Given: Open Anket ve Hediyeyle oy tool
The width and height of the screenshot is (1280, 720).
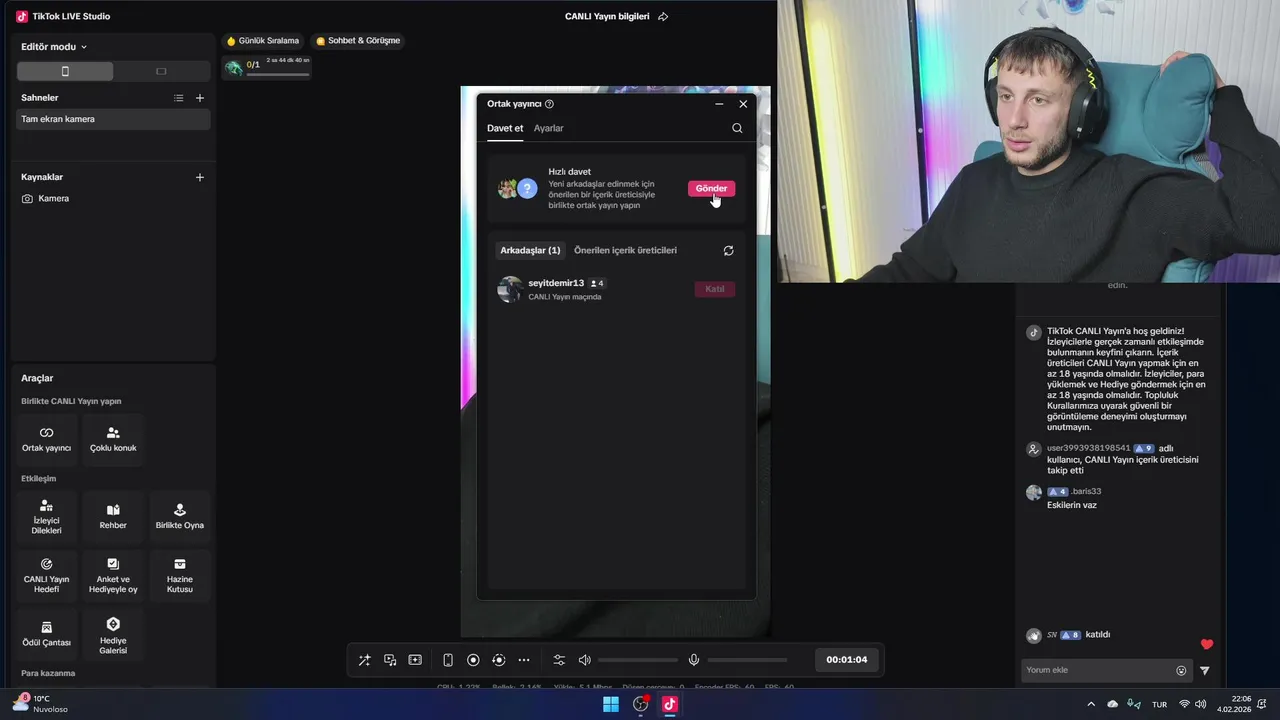Looking at the screenshot, I should coord(113,576).
